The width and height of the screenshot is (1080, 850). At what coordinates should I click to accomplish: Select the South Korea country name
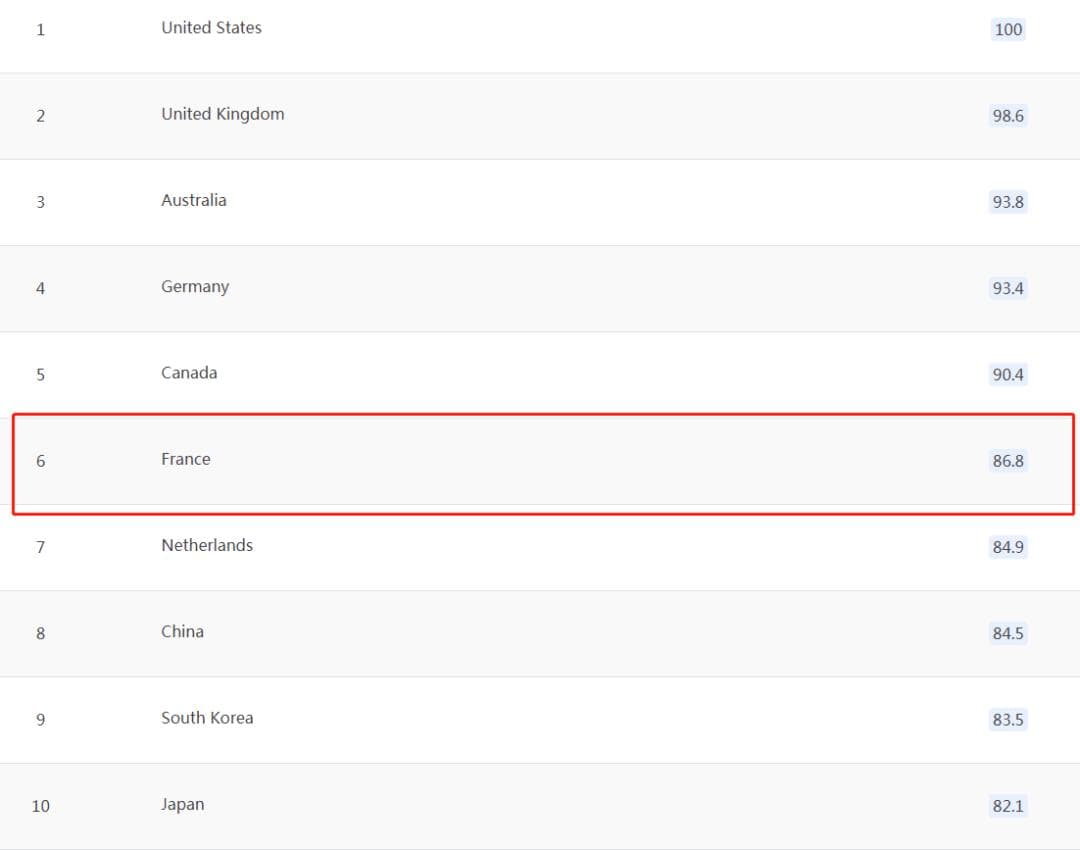tap(207, 718)
